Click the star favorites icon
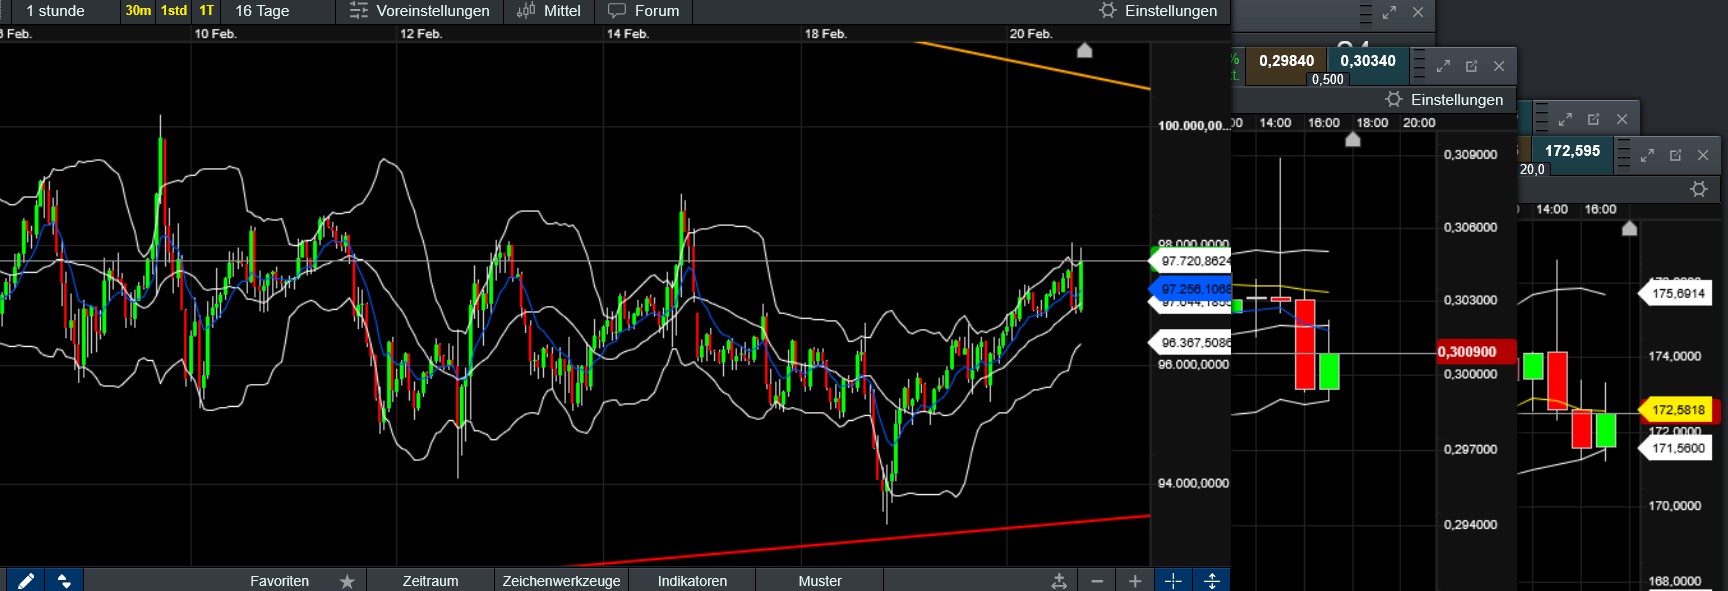This screenshot has width=1728, height=591. coord(347,581)
